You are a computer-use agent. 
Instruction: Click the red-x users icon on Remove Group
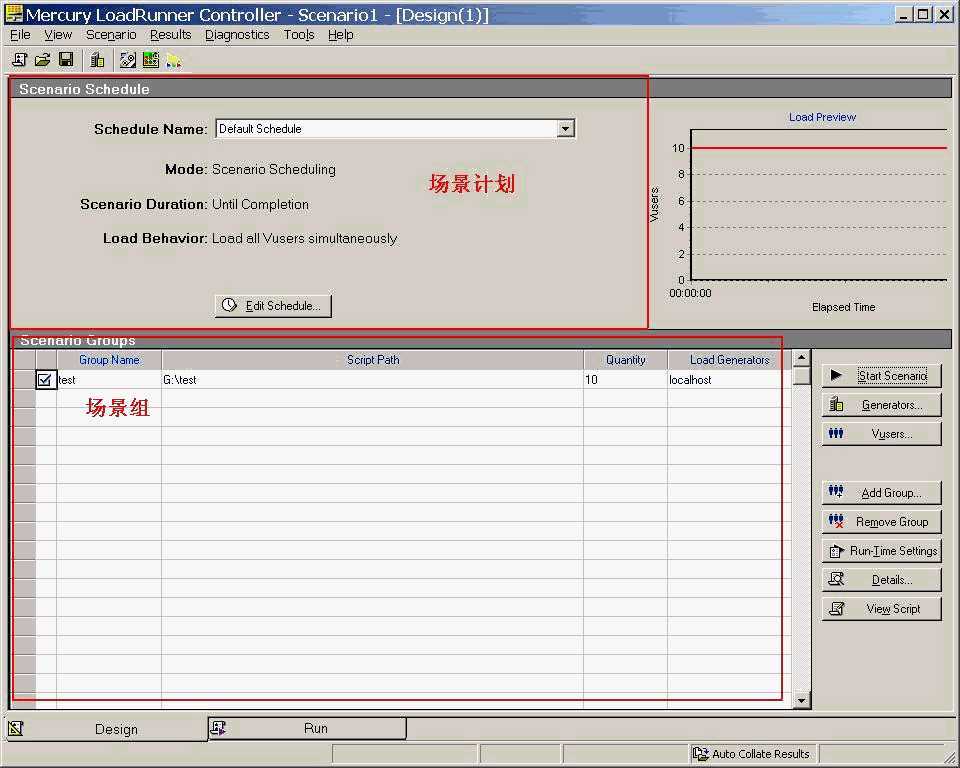(836, 521)
